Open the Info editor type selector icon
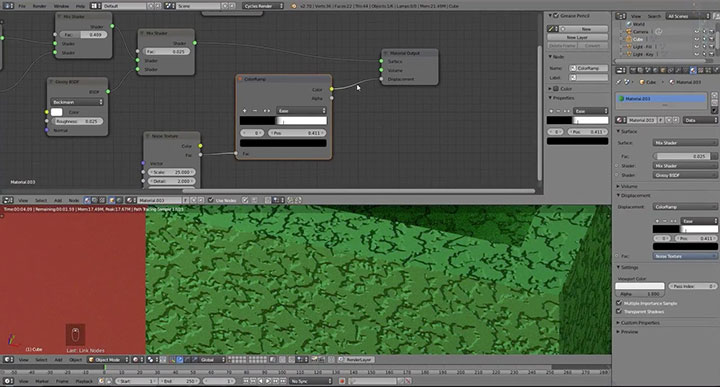The image size is (720, 387). [8, 6]
